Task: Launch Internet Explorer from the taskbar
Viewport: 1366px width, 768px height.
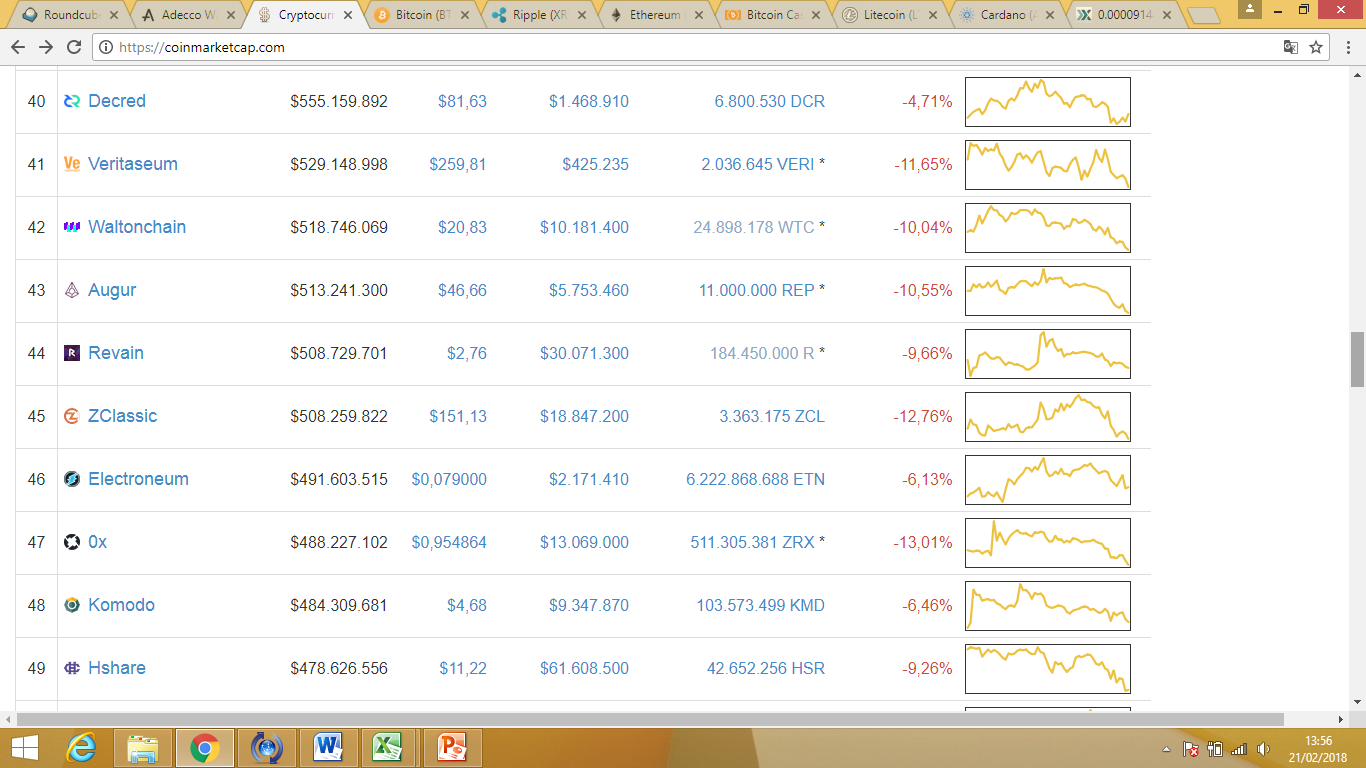Action: coord(81,748)
